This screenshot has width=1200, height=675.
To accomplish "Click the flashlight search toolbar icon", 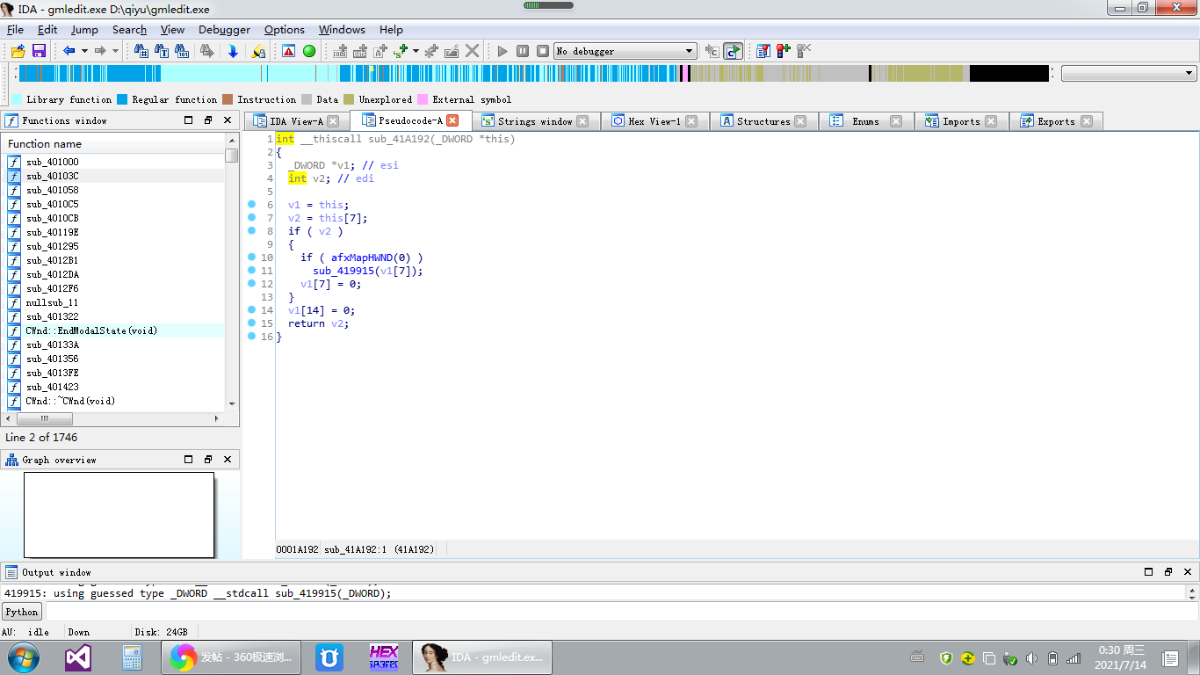I will tap(259, 51).
